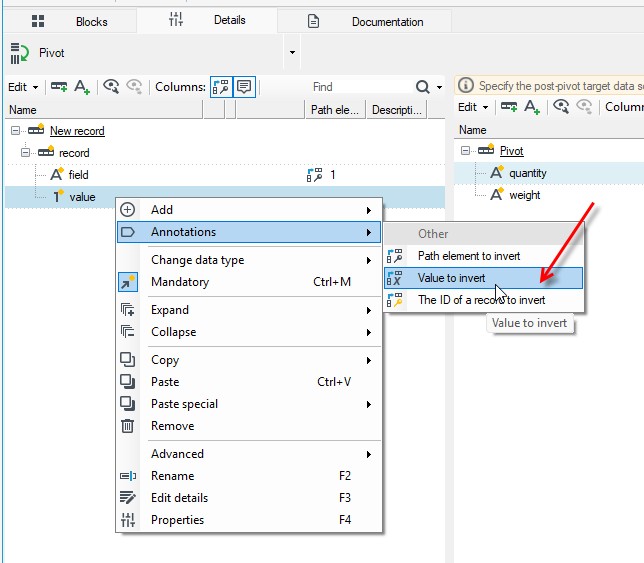Open the Add submenu

(x=249, y=210)
